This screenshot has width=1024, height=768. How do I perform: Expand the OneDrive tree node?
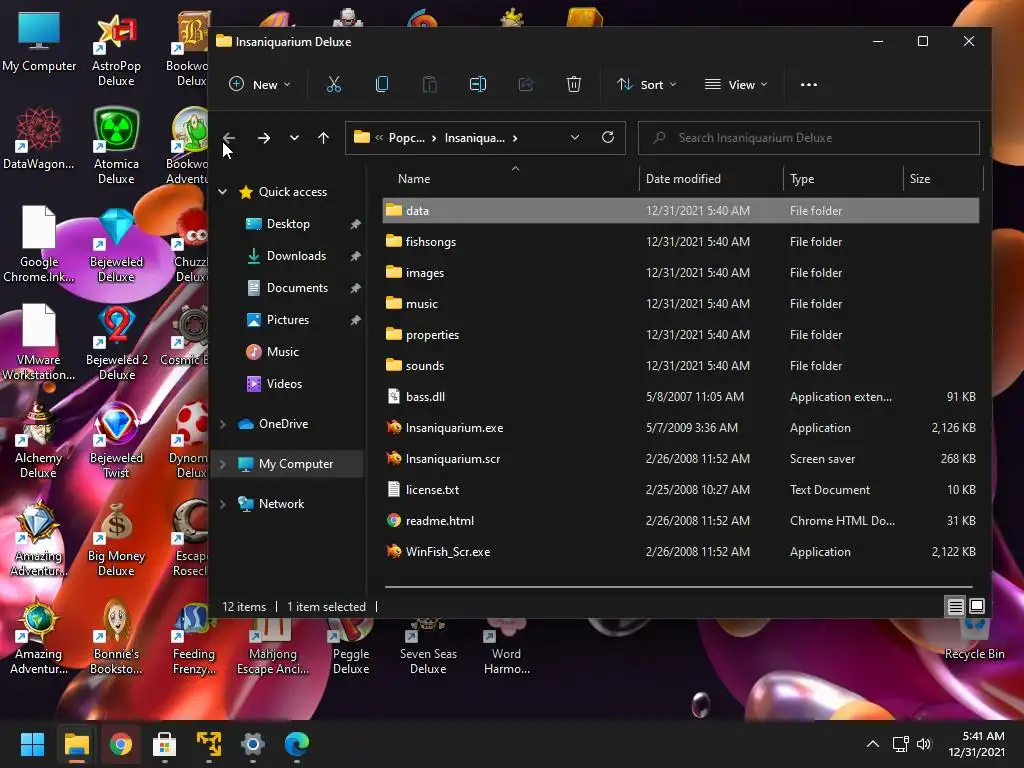tap(223, 424)
